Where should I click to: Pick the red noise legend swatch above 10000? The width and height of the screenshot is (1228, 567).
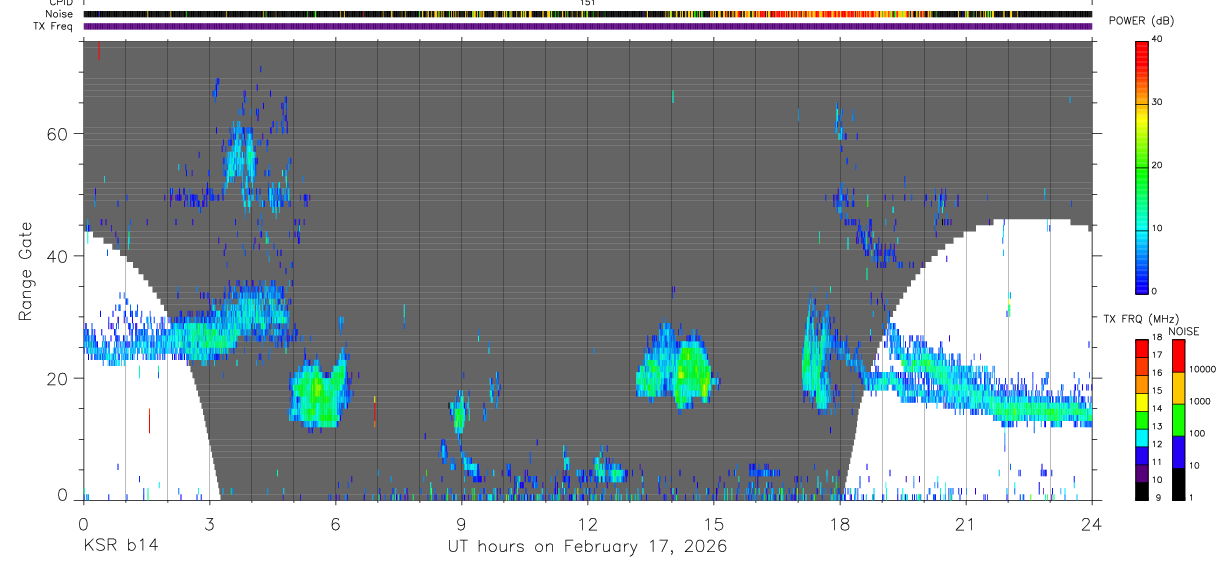pyautogui.click(x=1178, y=356)
